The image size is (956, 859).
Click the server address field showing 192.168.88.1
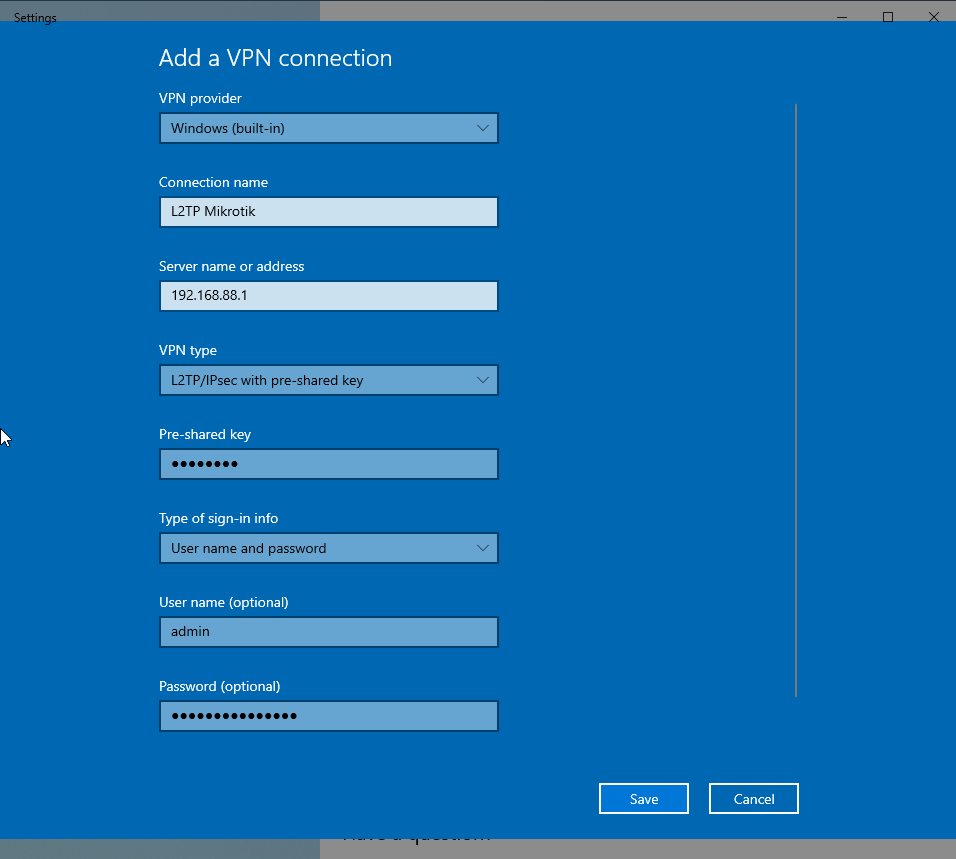(328, 296)
